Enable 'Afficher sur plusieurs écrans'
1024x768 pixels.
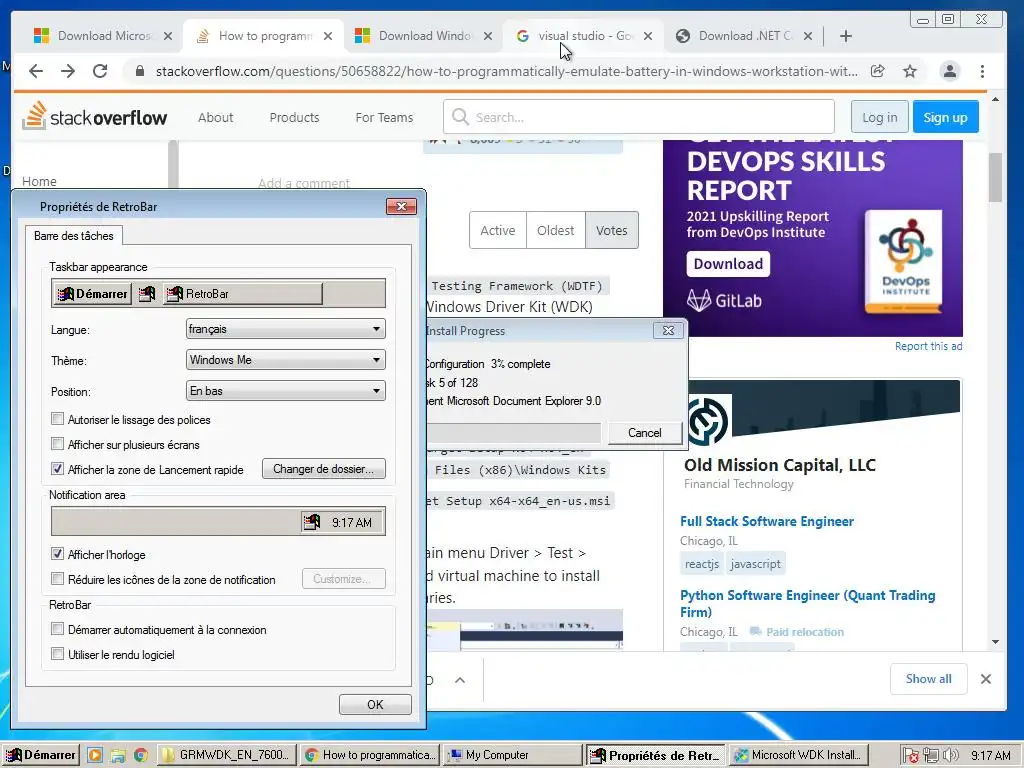coord(57,443)
